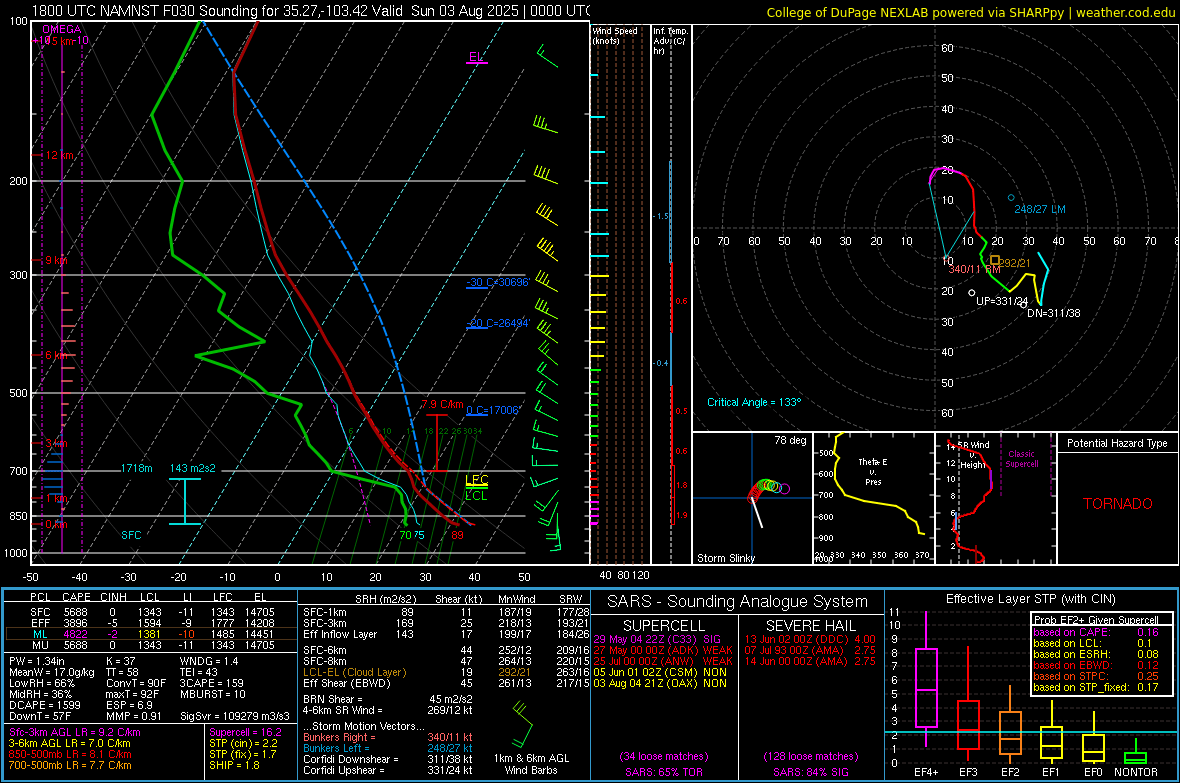The height and width of the screenshot is (783, 1180).
Task: Click the 'Inf. Temp. Adv.' panel header
Action: click(x=670, y=41)
